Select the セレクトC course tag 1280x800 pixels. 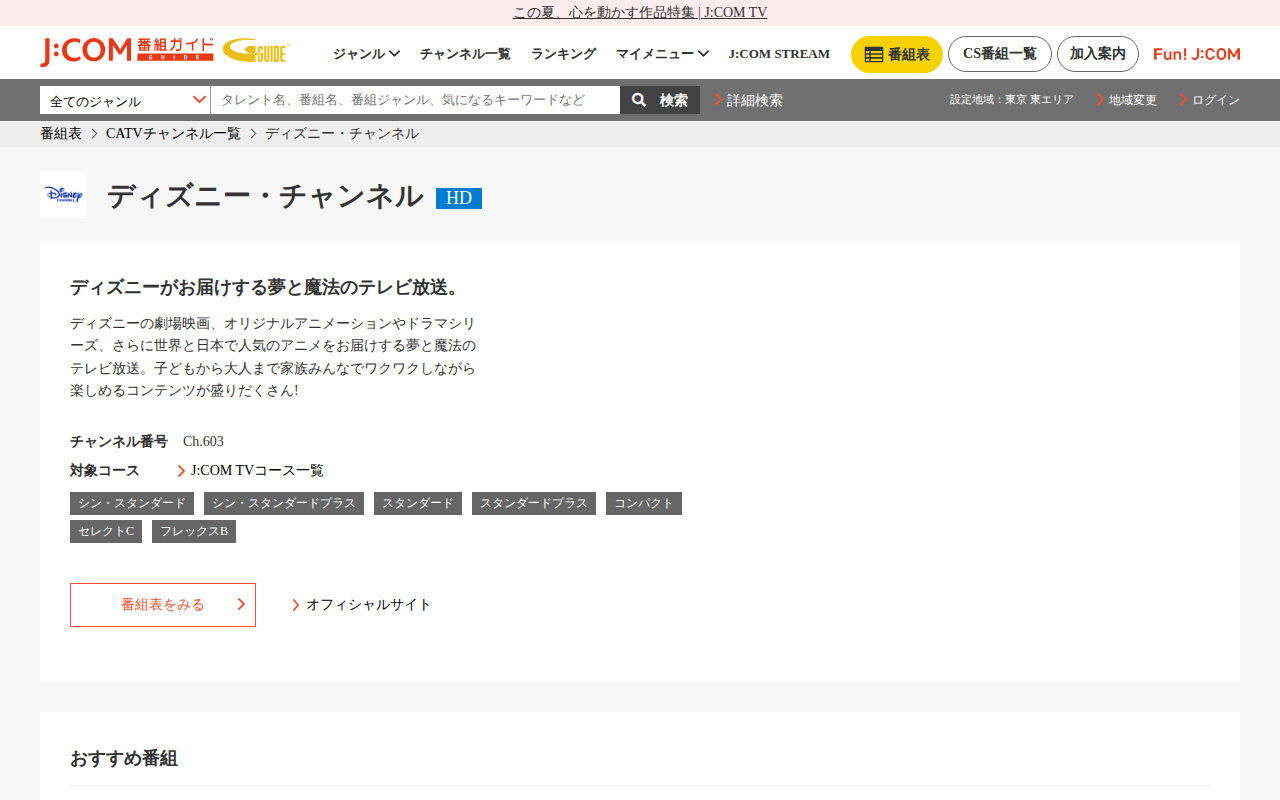[x=106, y=531]
